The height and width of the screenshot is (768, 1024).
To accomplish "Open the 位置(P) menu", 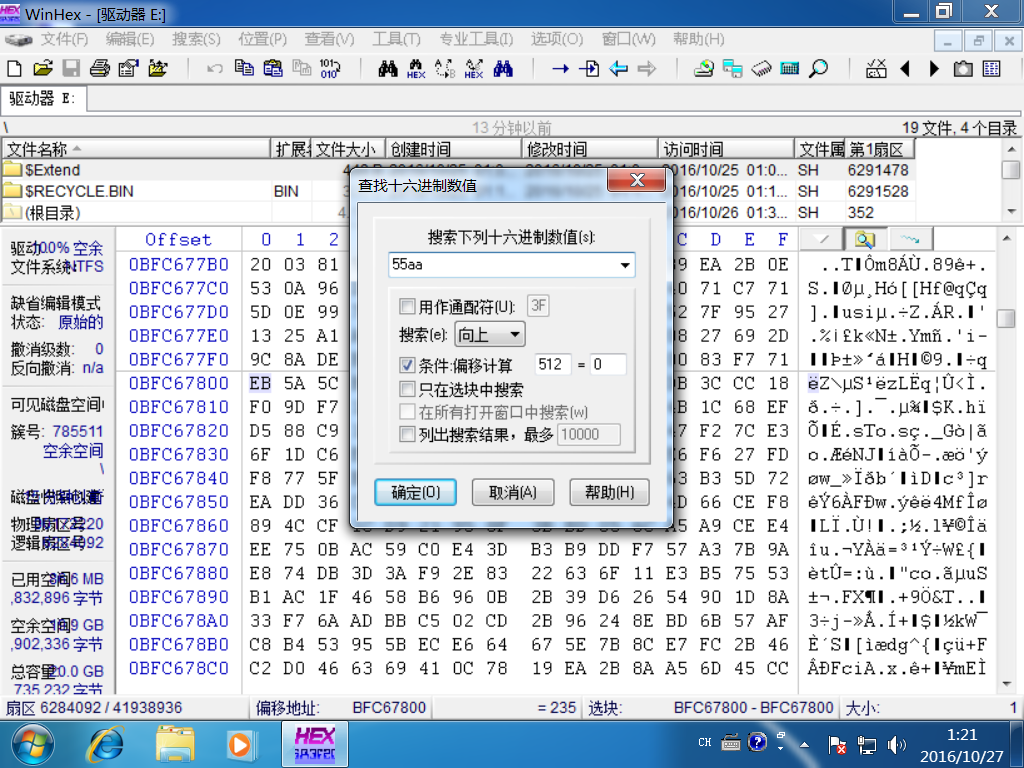I will 262,39.
